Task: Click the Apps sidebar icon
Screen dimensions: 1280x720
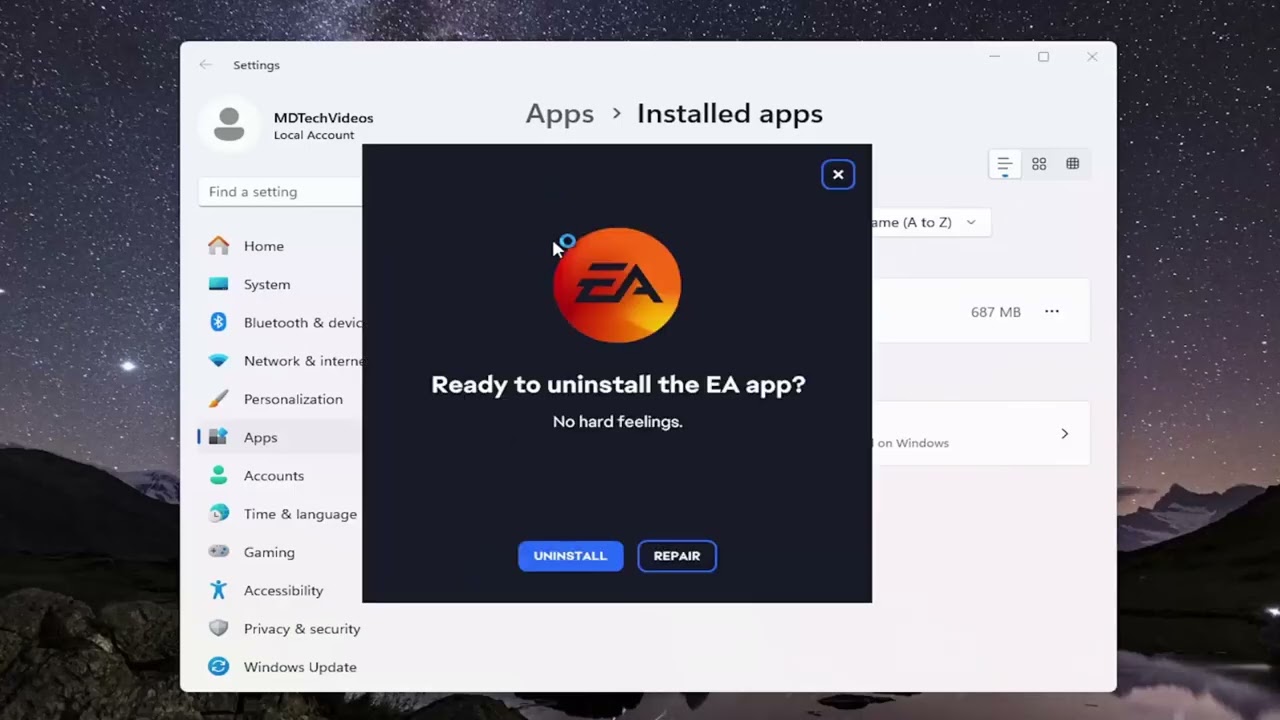Action: pos(218,437)
